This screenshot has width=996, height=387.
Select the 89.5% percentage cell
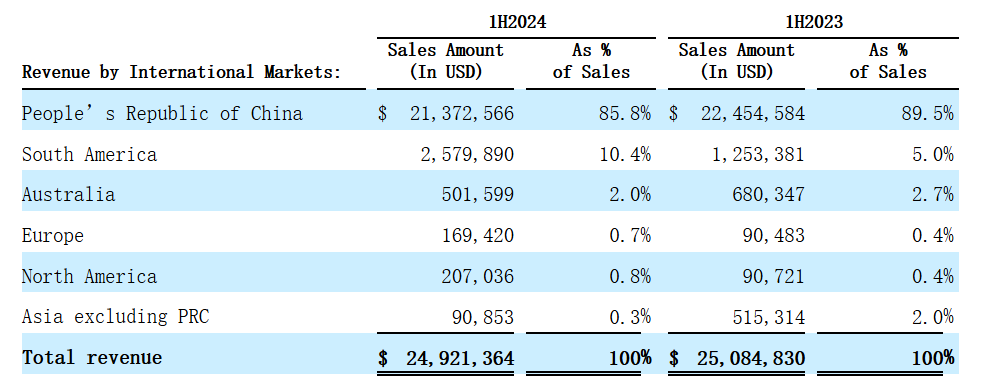927,114
